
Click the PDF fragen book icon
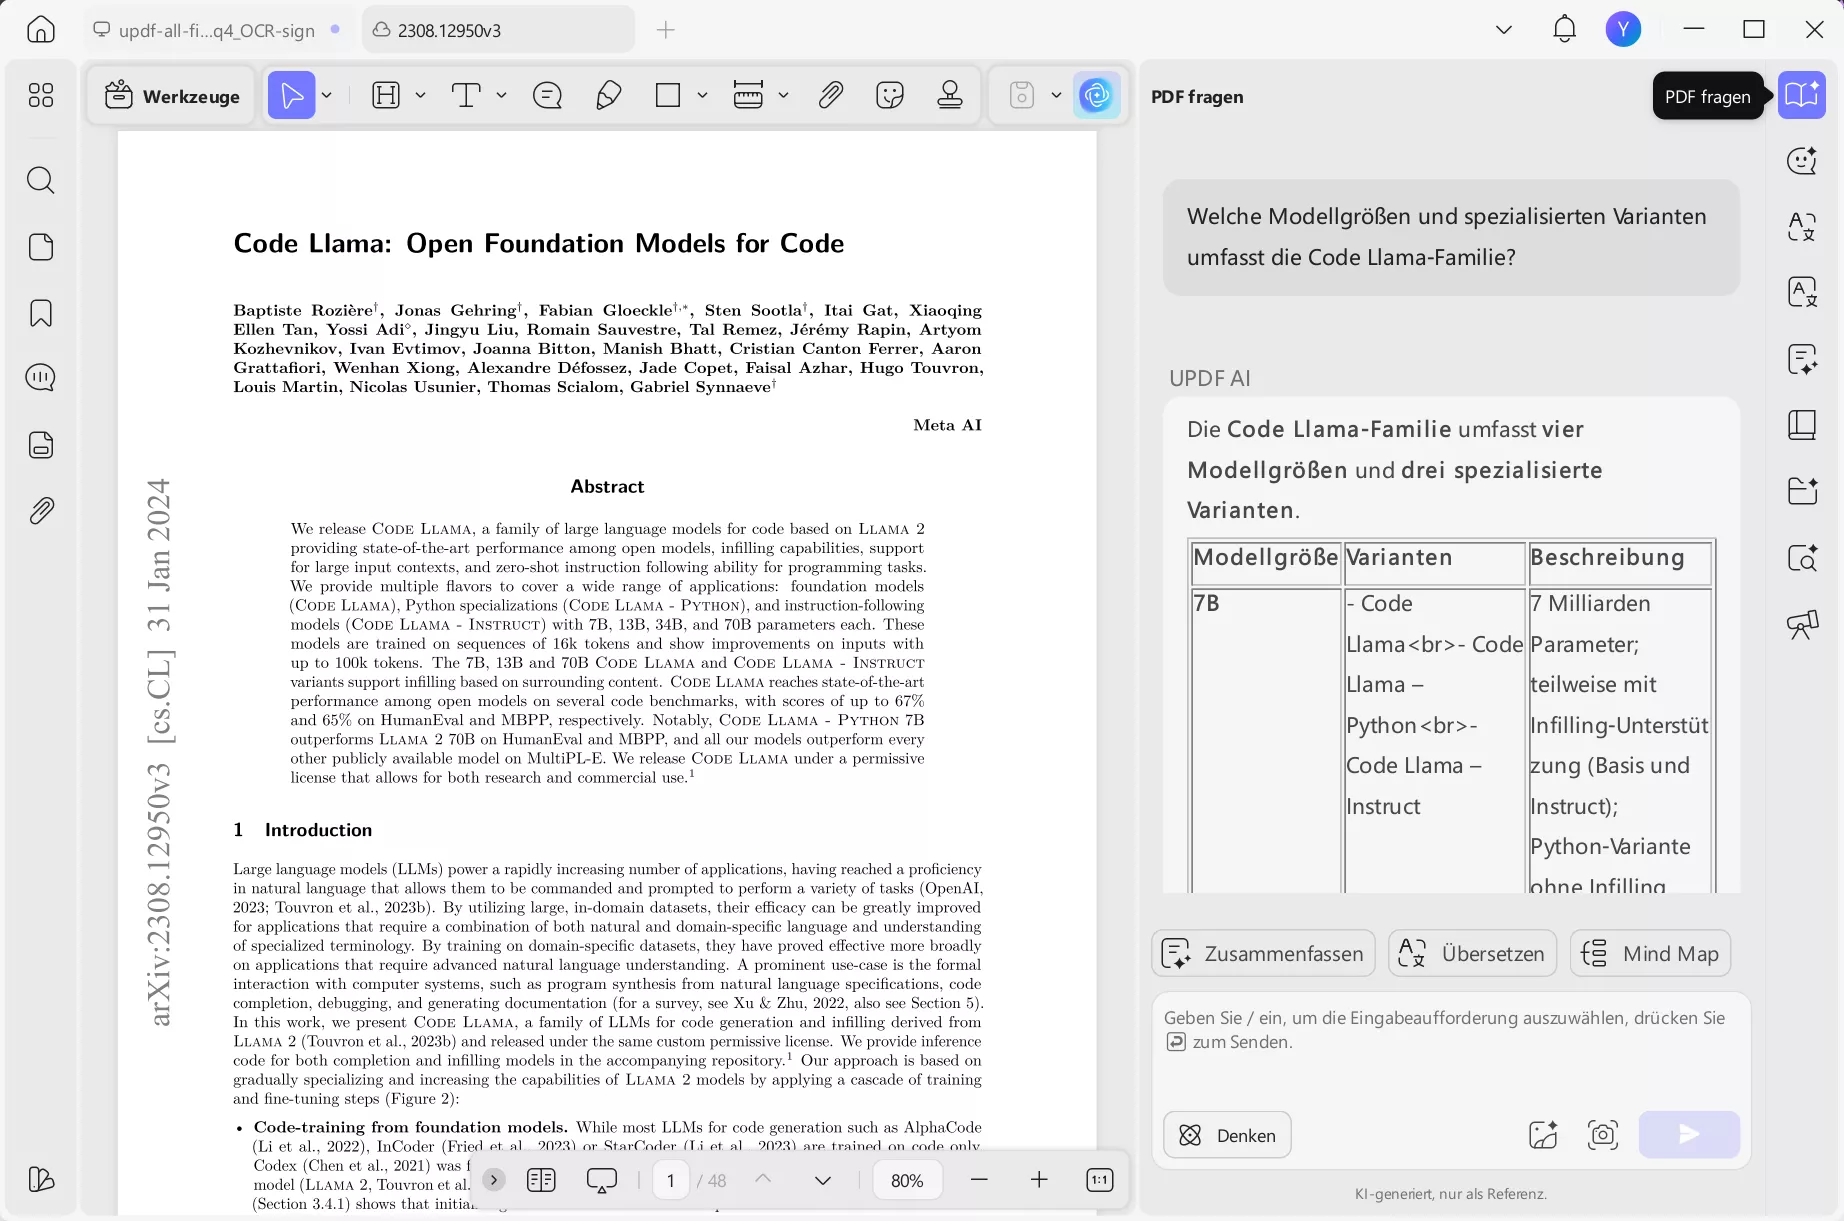click(x=1802, y=95)
